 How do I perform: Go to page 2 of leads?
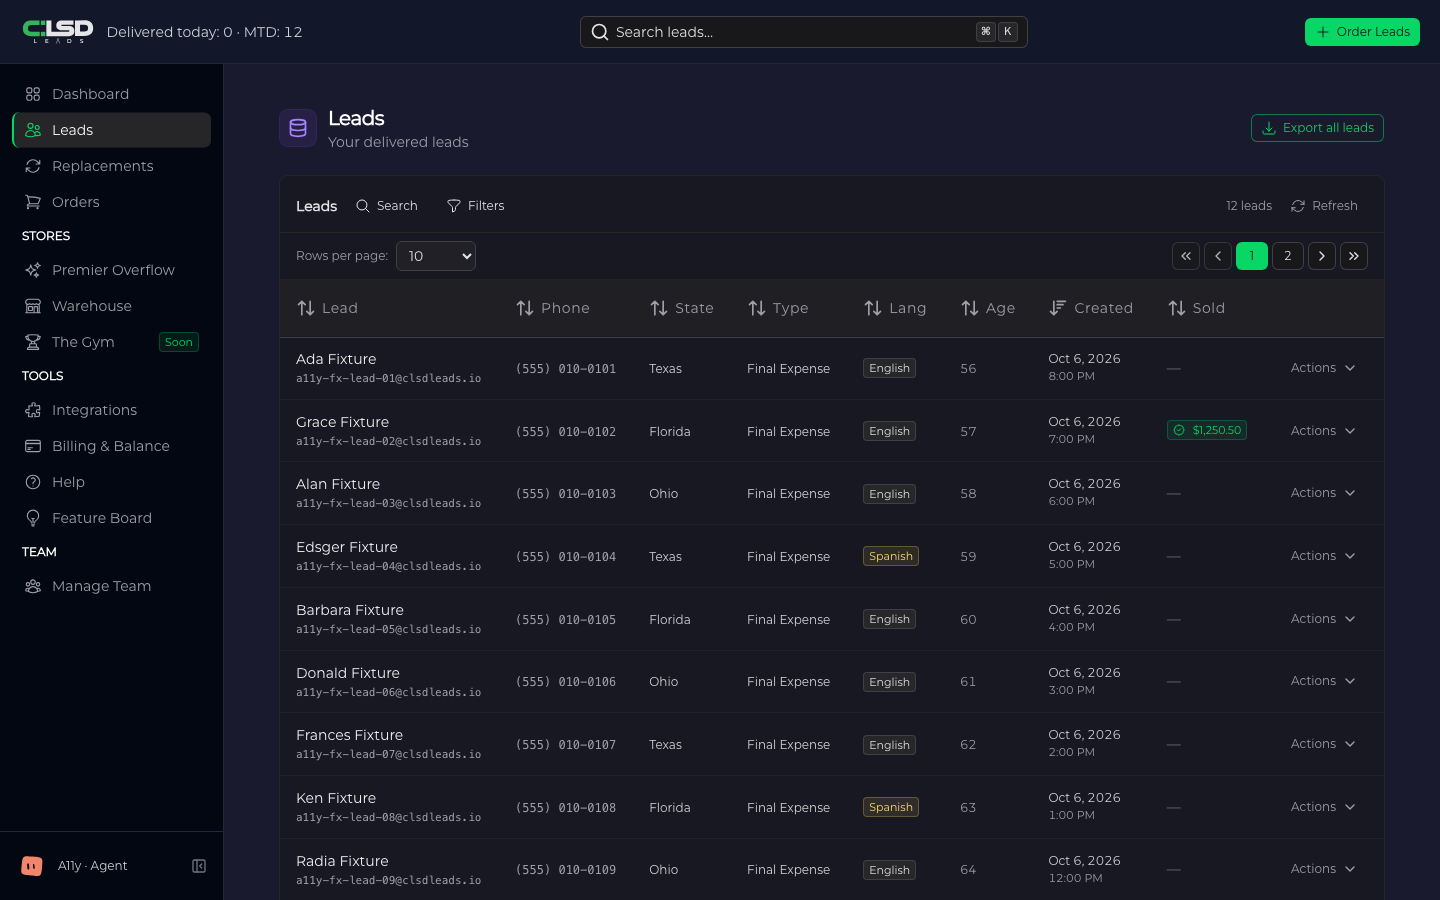1288,256
